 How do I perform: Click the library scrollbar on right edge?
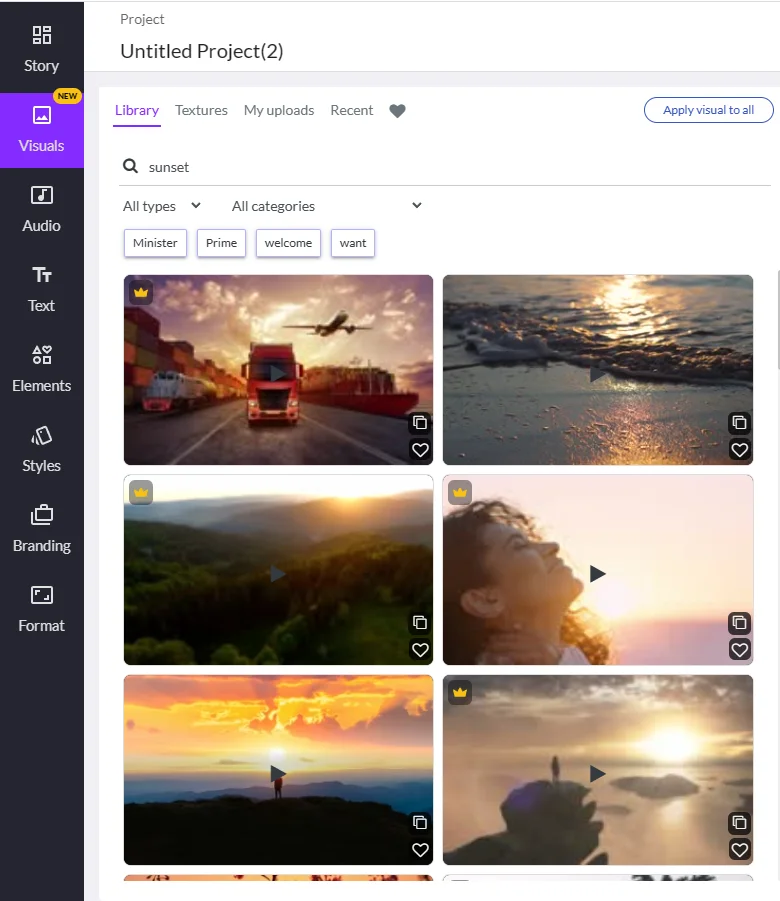pyautogui.click(x=777, y=320)
